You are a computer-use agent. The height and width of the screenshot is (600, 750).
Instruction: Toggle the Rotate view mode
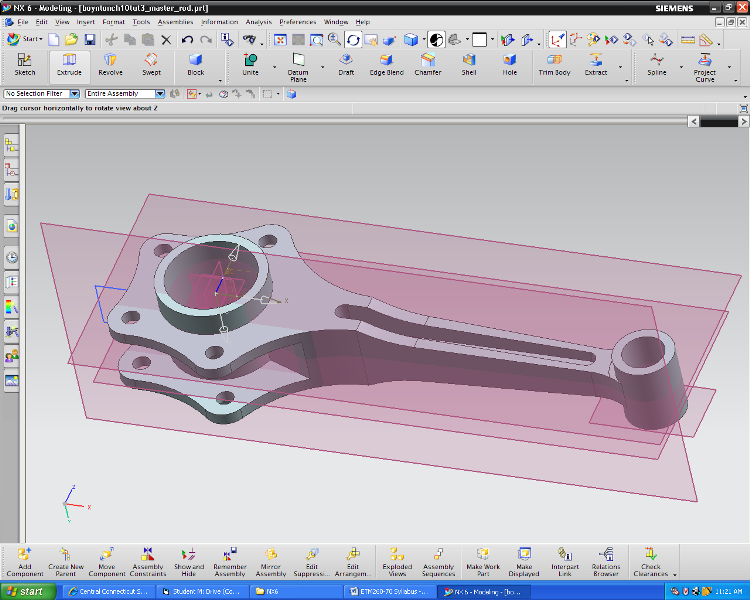[353, 40]
